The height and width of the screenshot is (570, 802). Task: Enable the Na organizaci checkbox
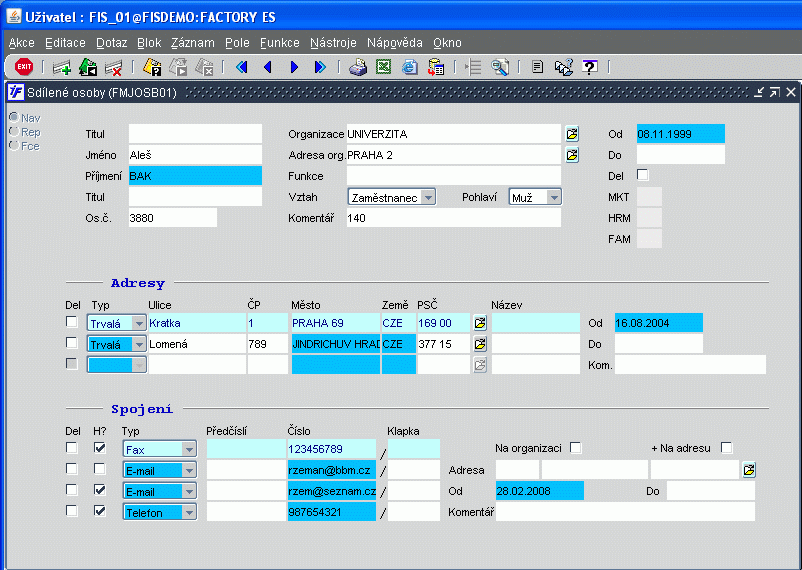[x=575, y=448]
